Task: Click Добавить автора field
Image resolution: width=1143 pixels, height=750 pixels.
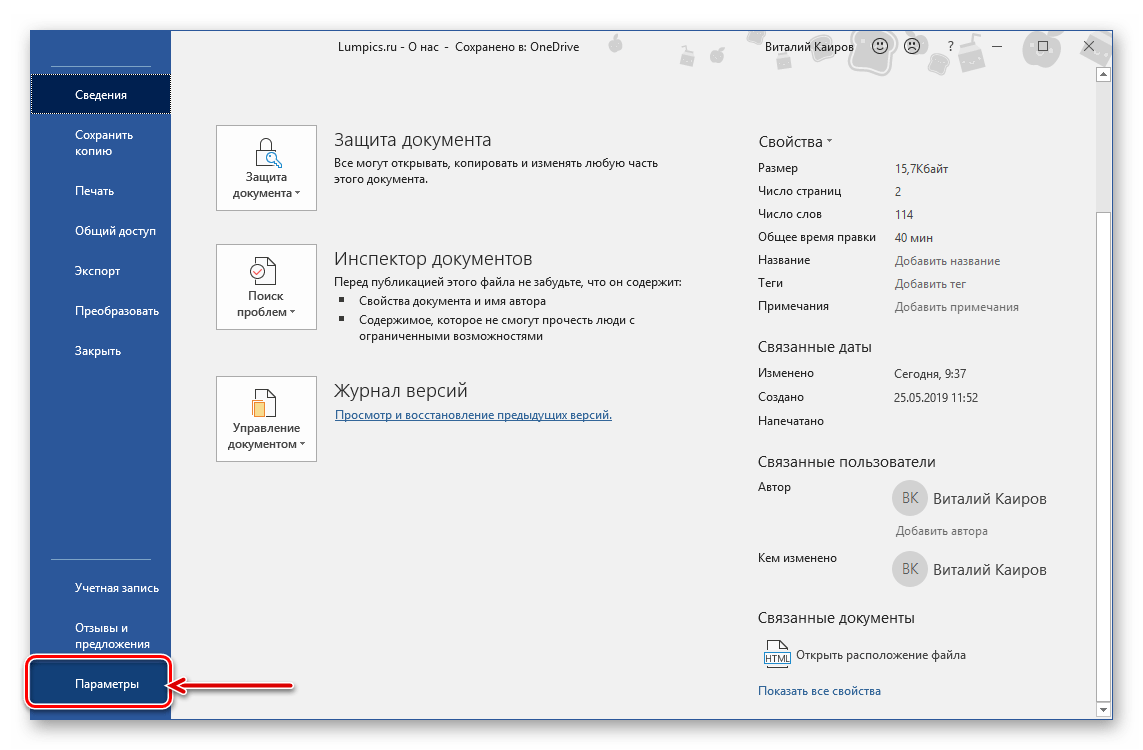Action: point(941,531)
